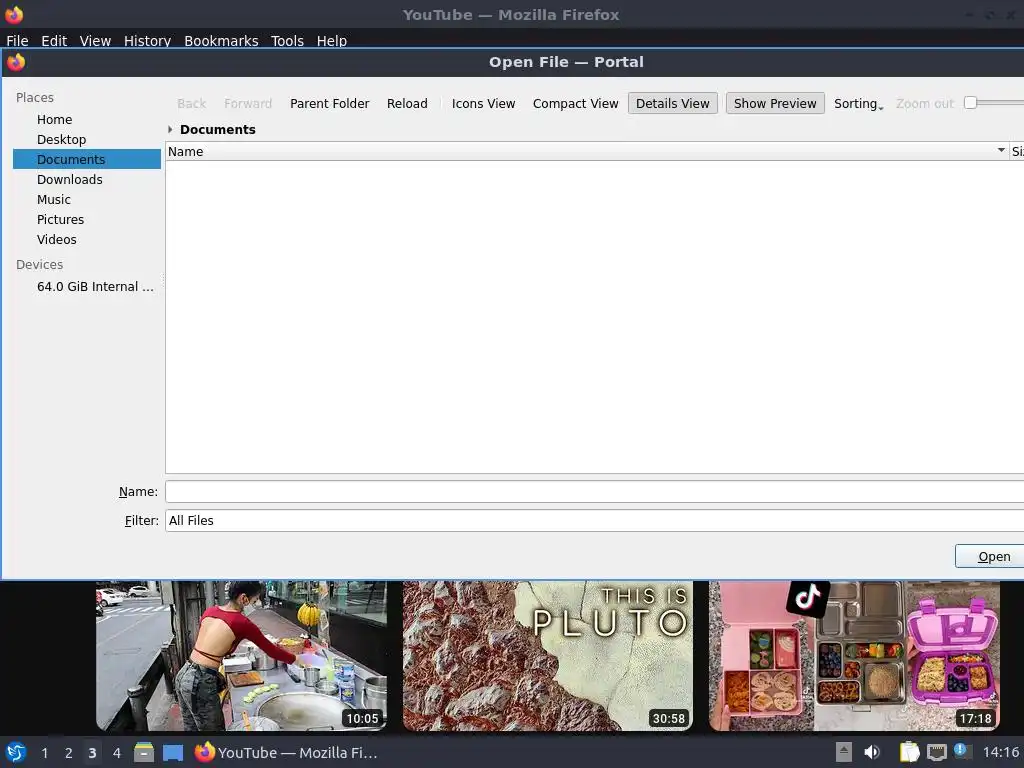Open the street food video thumbnail
Viewport: 1024px width, 768px height.
click(x=241, y=656)
